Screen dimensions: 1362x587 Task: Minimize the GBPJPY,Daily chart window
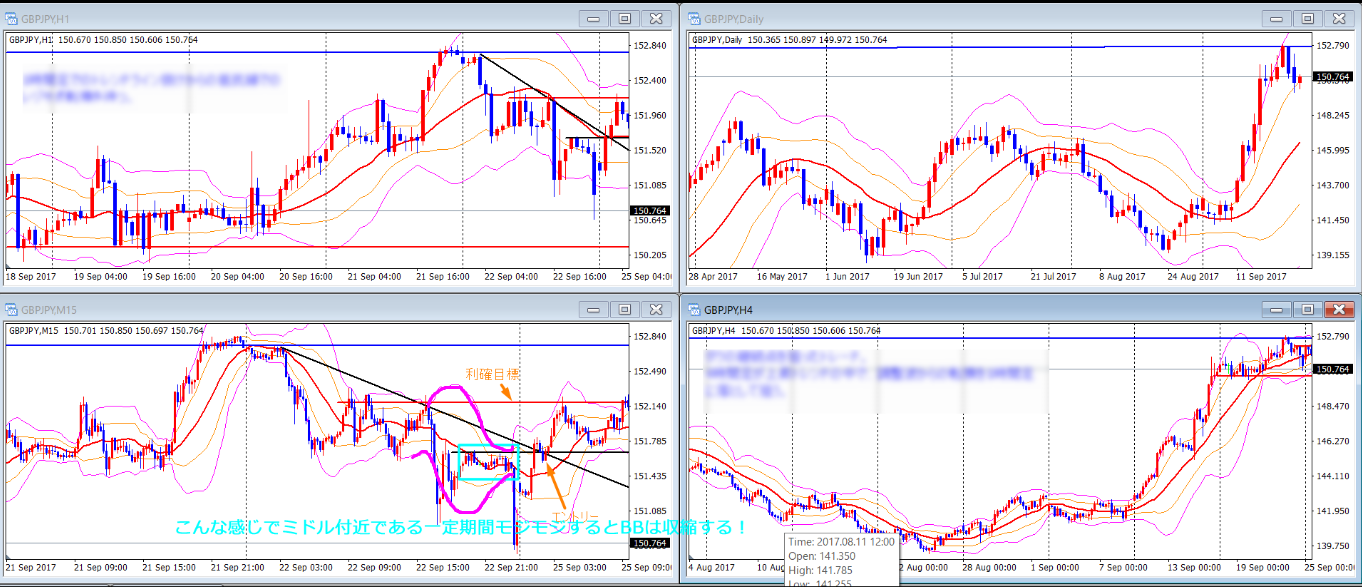click(x=1276, y=18)
